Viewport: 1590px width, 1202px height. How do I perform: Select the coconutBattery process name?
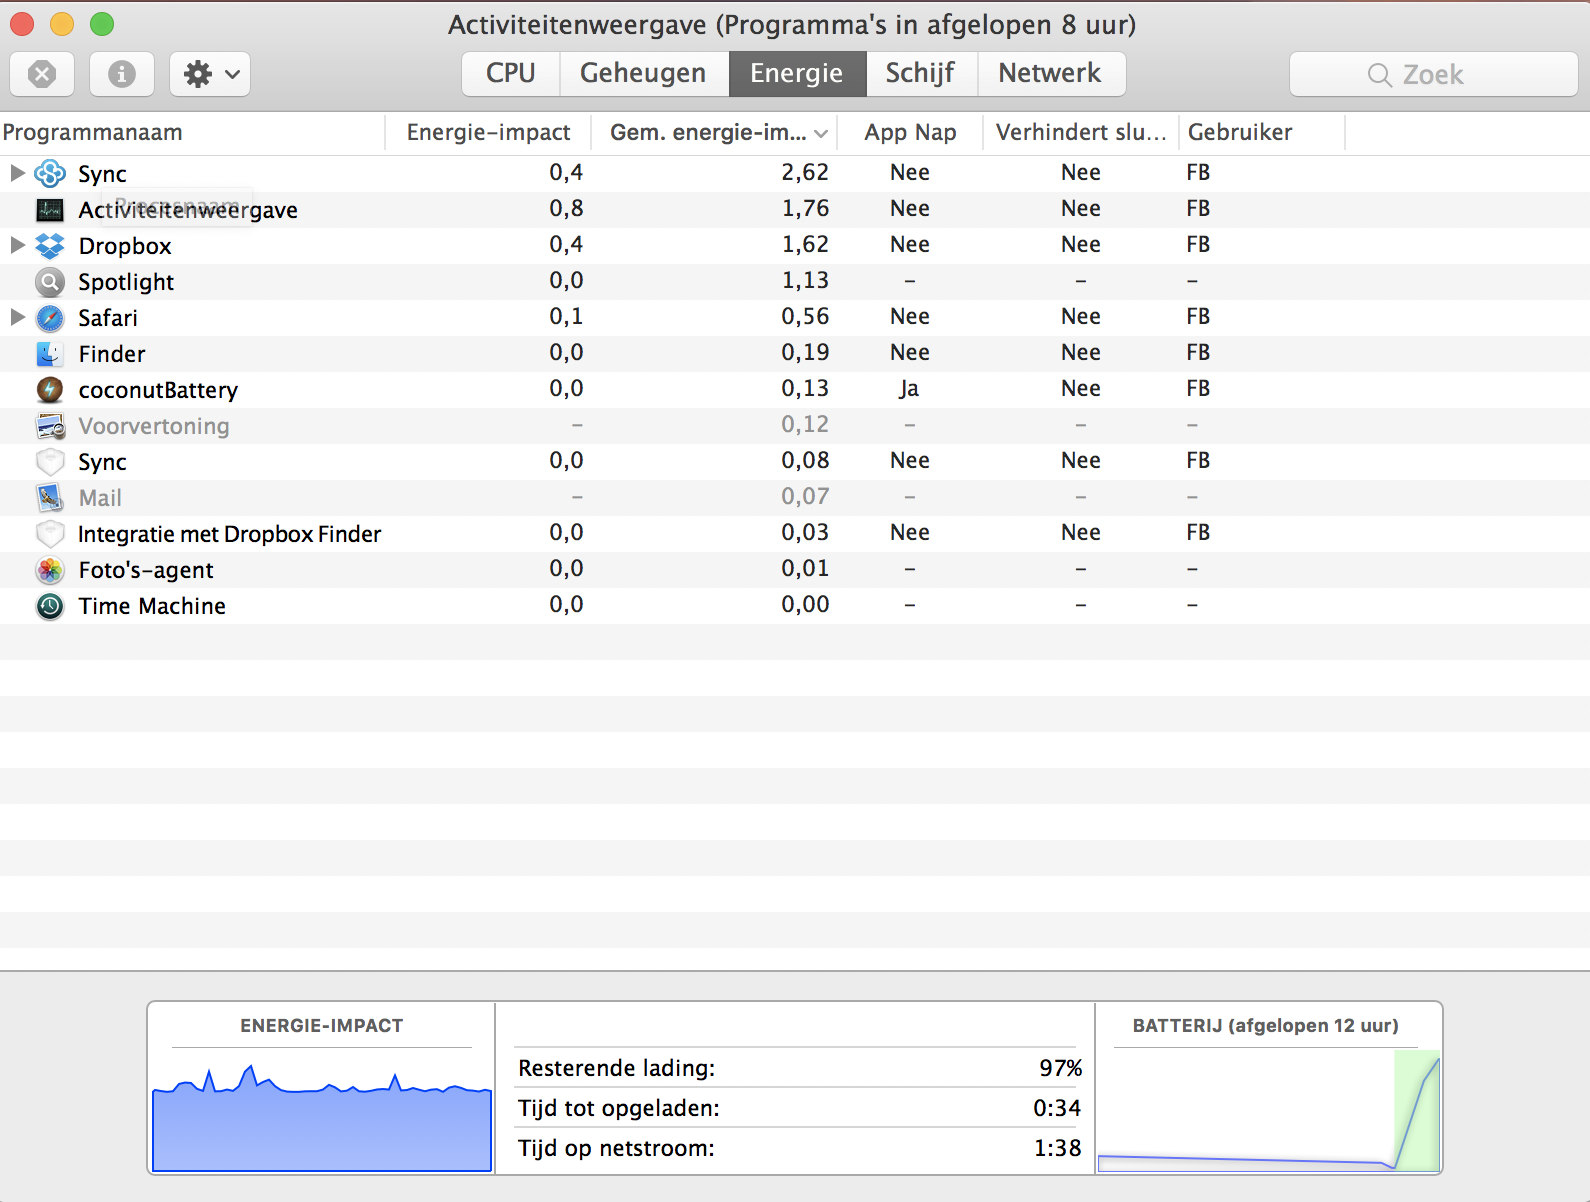[158, 390]
